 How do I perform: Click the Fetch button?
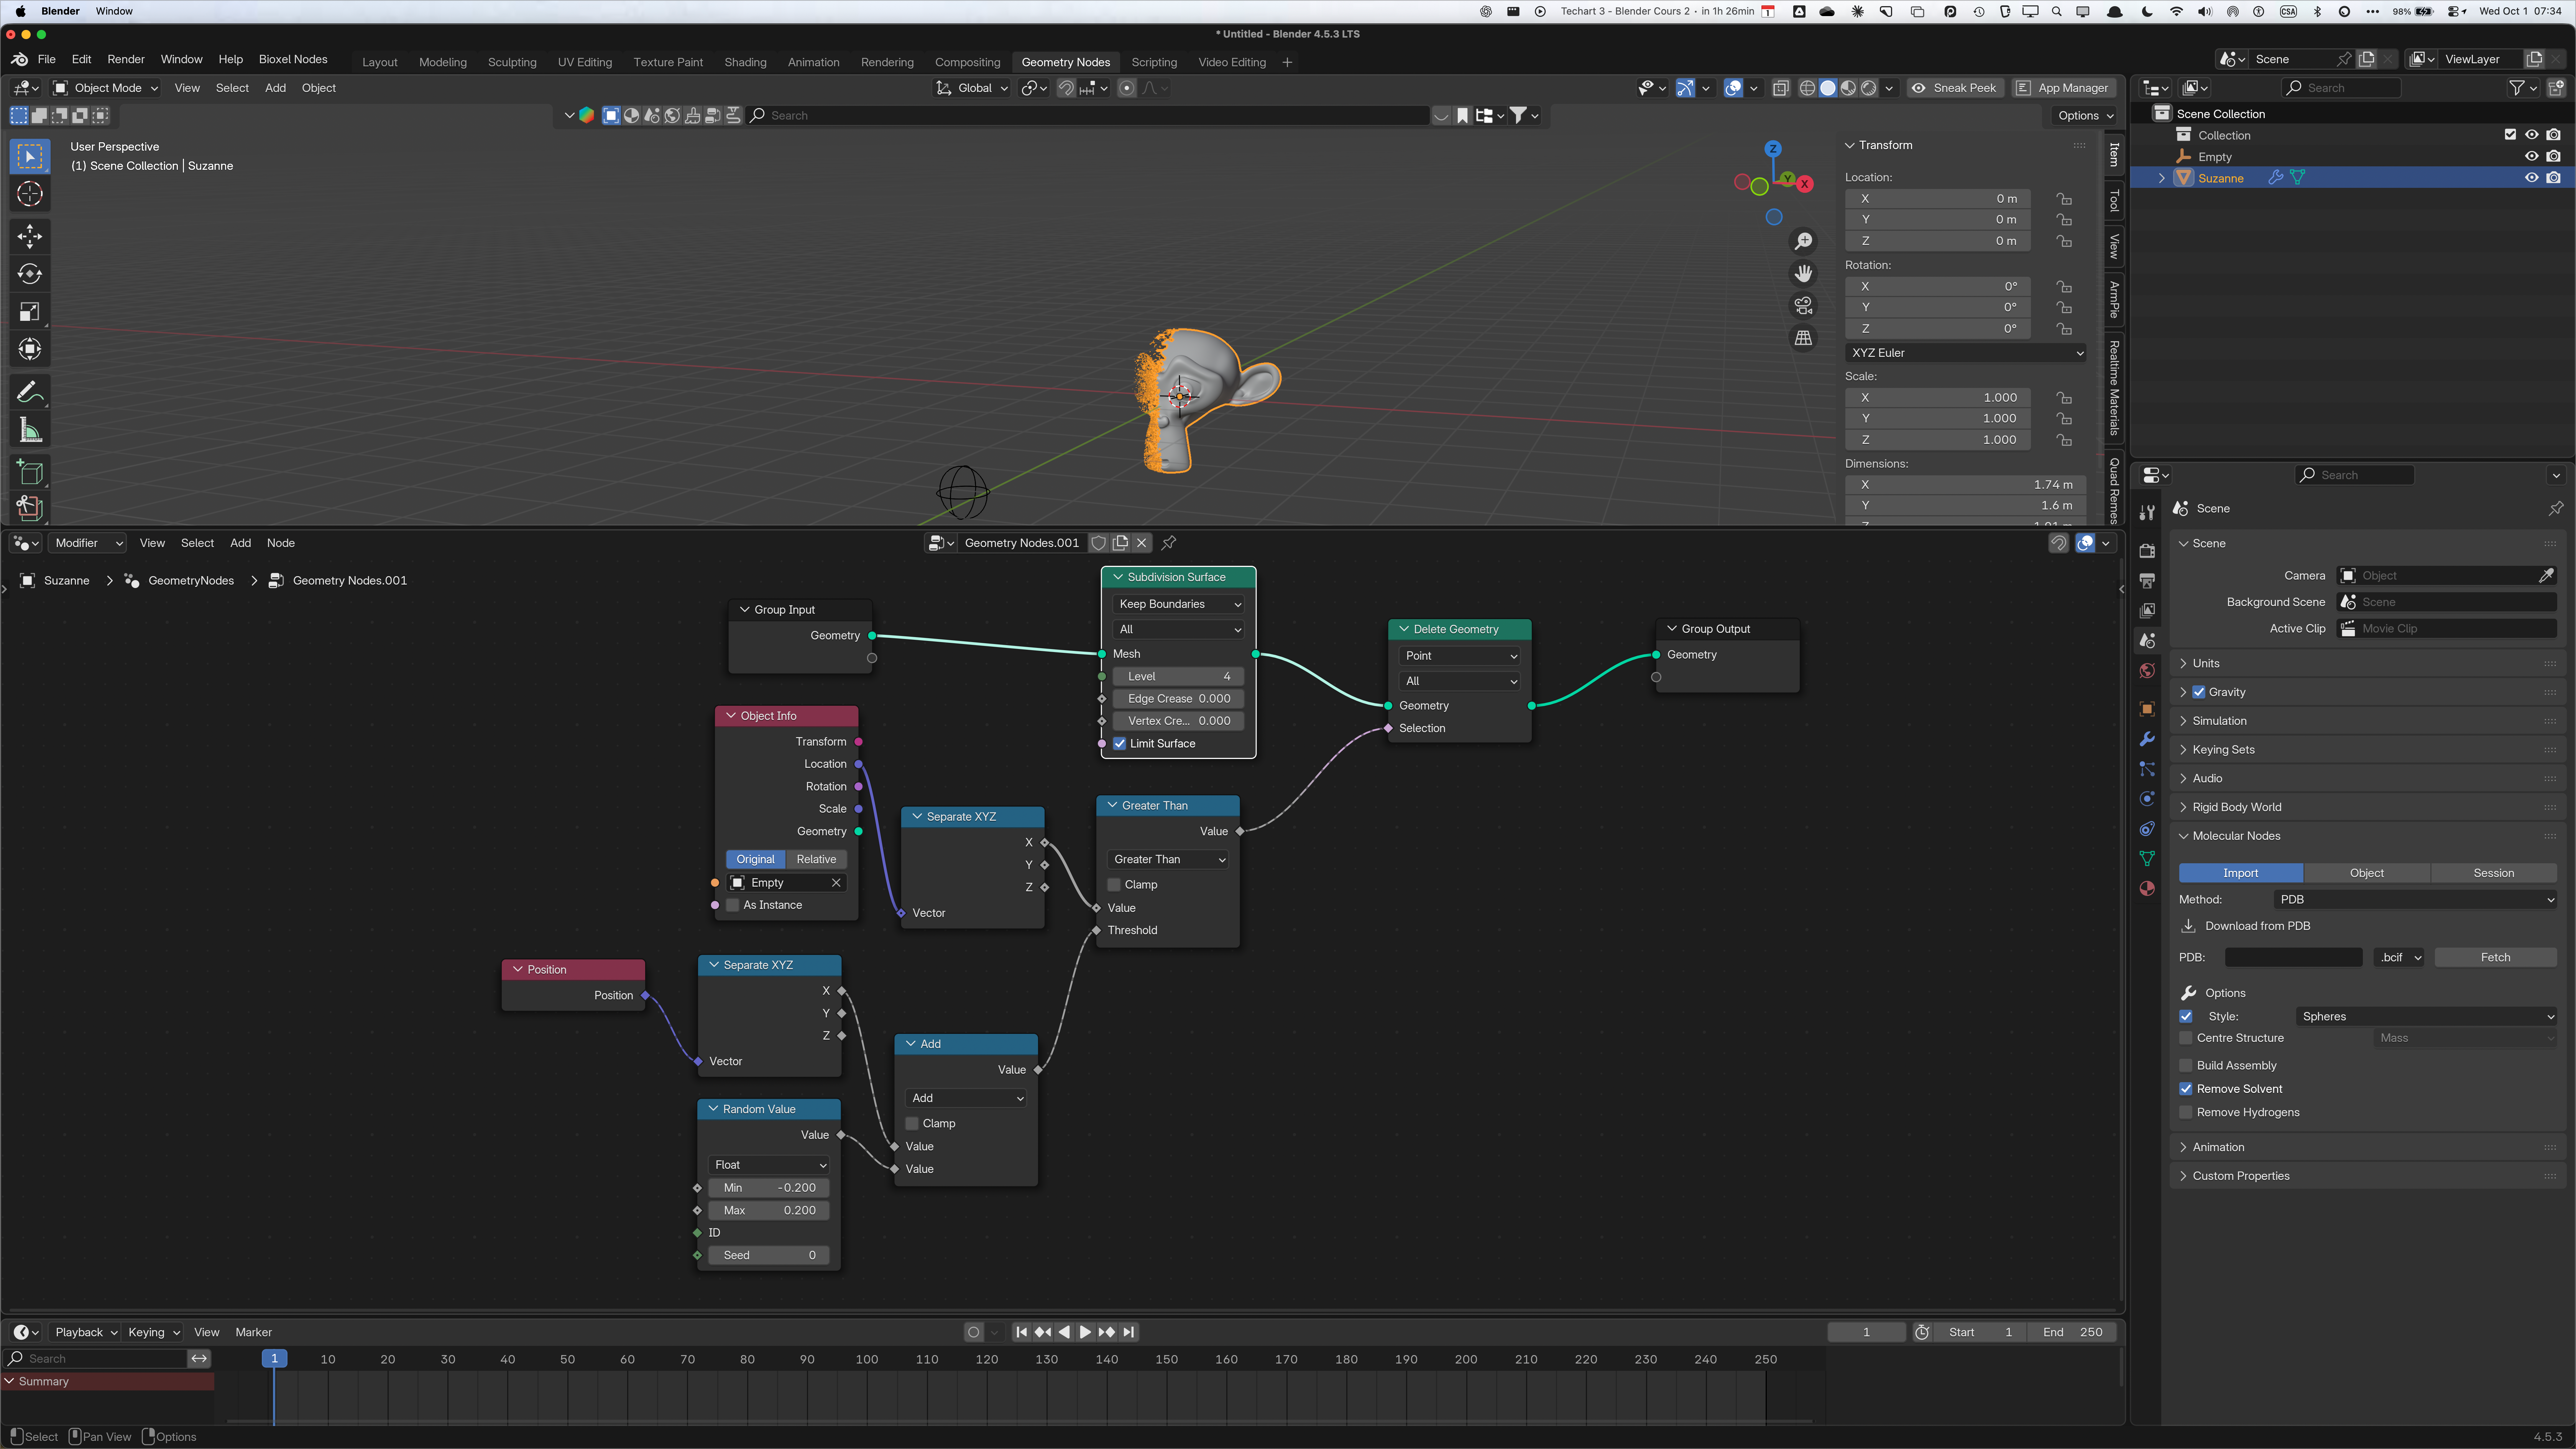pos(2495,958)
